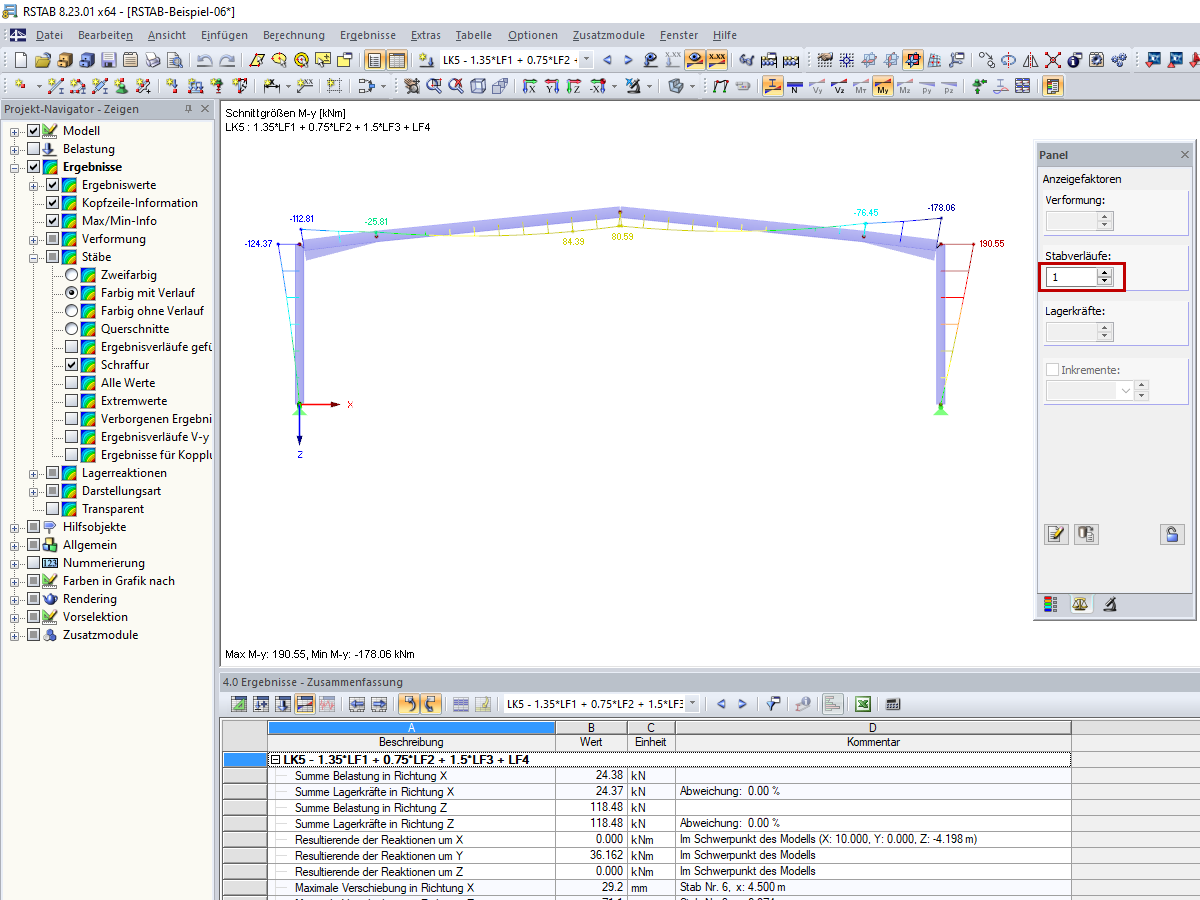
Task: Open the Tabelle menu
Action: (474, 35)
